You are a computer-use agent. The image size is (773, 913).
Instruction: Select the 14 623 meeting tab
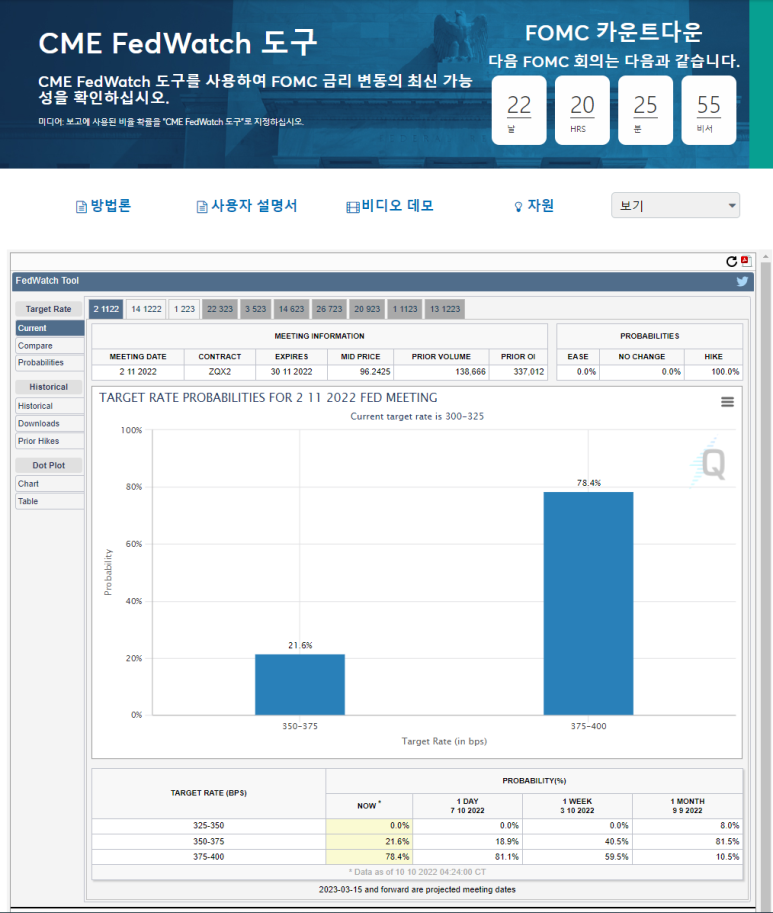291,309
